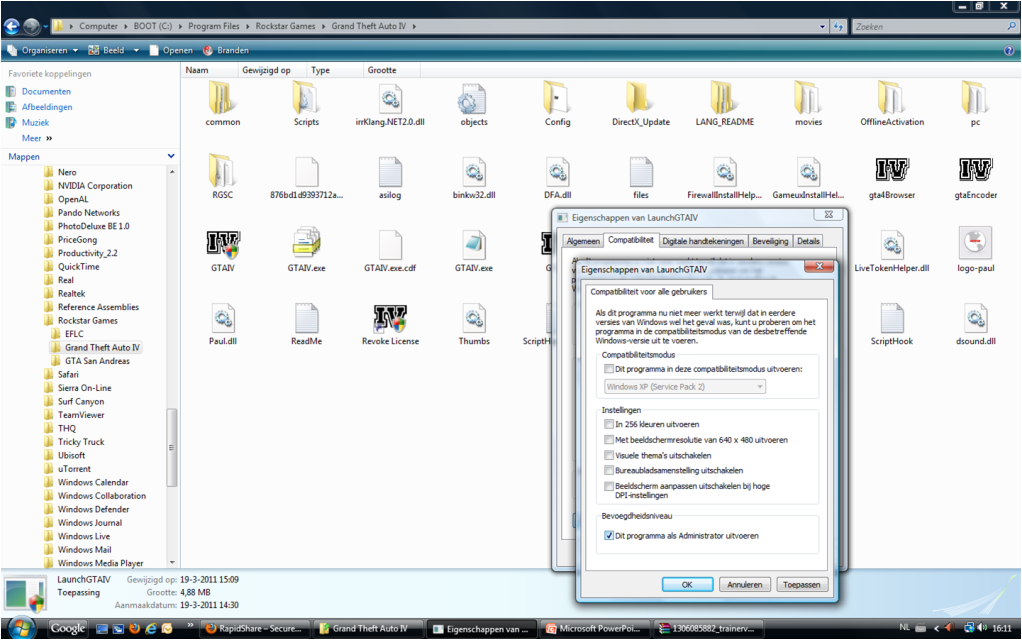Expand the quick launch overflow chevron

coord(190,626)
